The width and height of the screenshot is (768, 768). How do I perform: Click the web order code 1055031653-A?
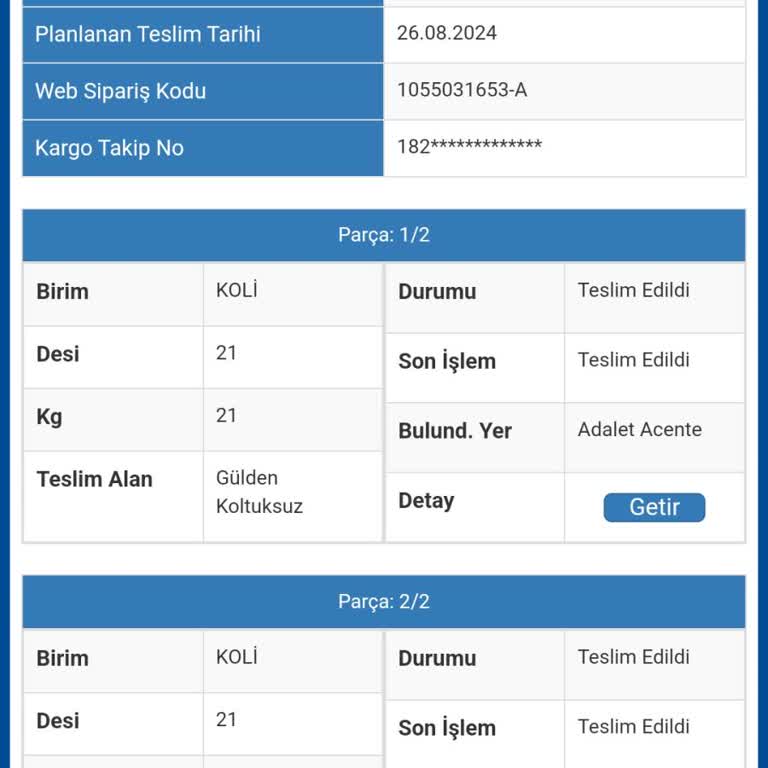462,90
